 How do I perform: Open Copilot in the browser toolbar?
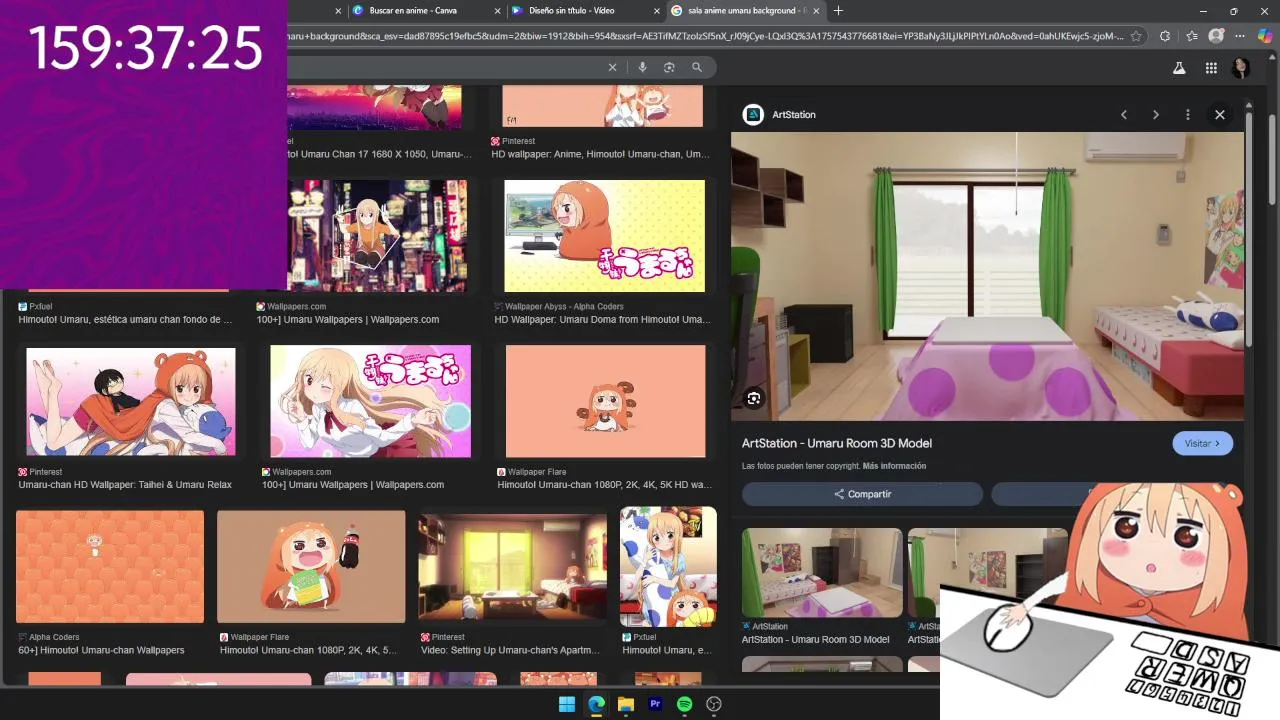pos(1265,36)
